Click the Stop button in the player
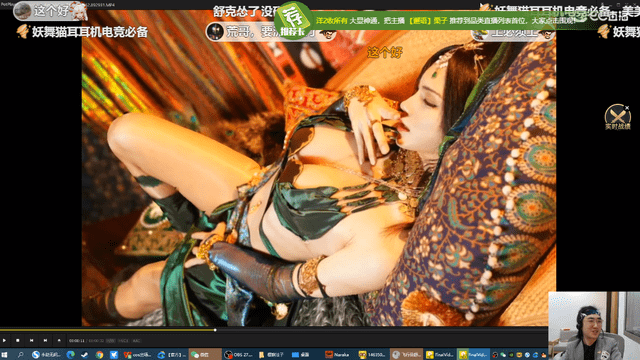The height and width of the screenshot is (360, 640). point(18,340)
